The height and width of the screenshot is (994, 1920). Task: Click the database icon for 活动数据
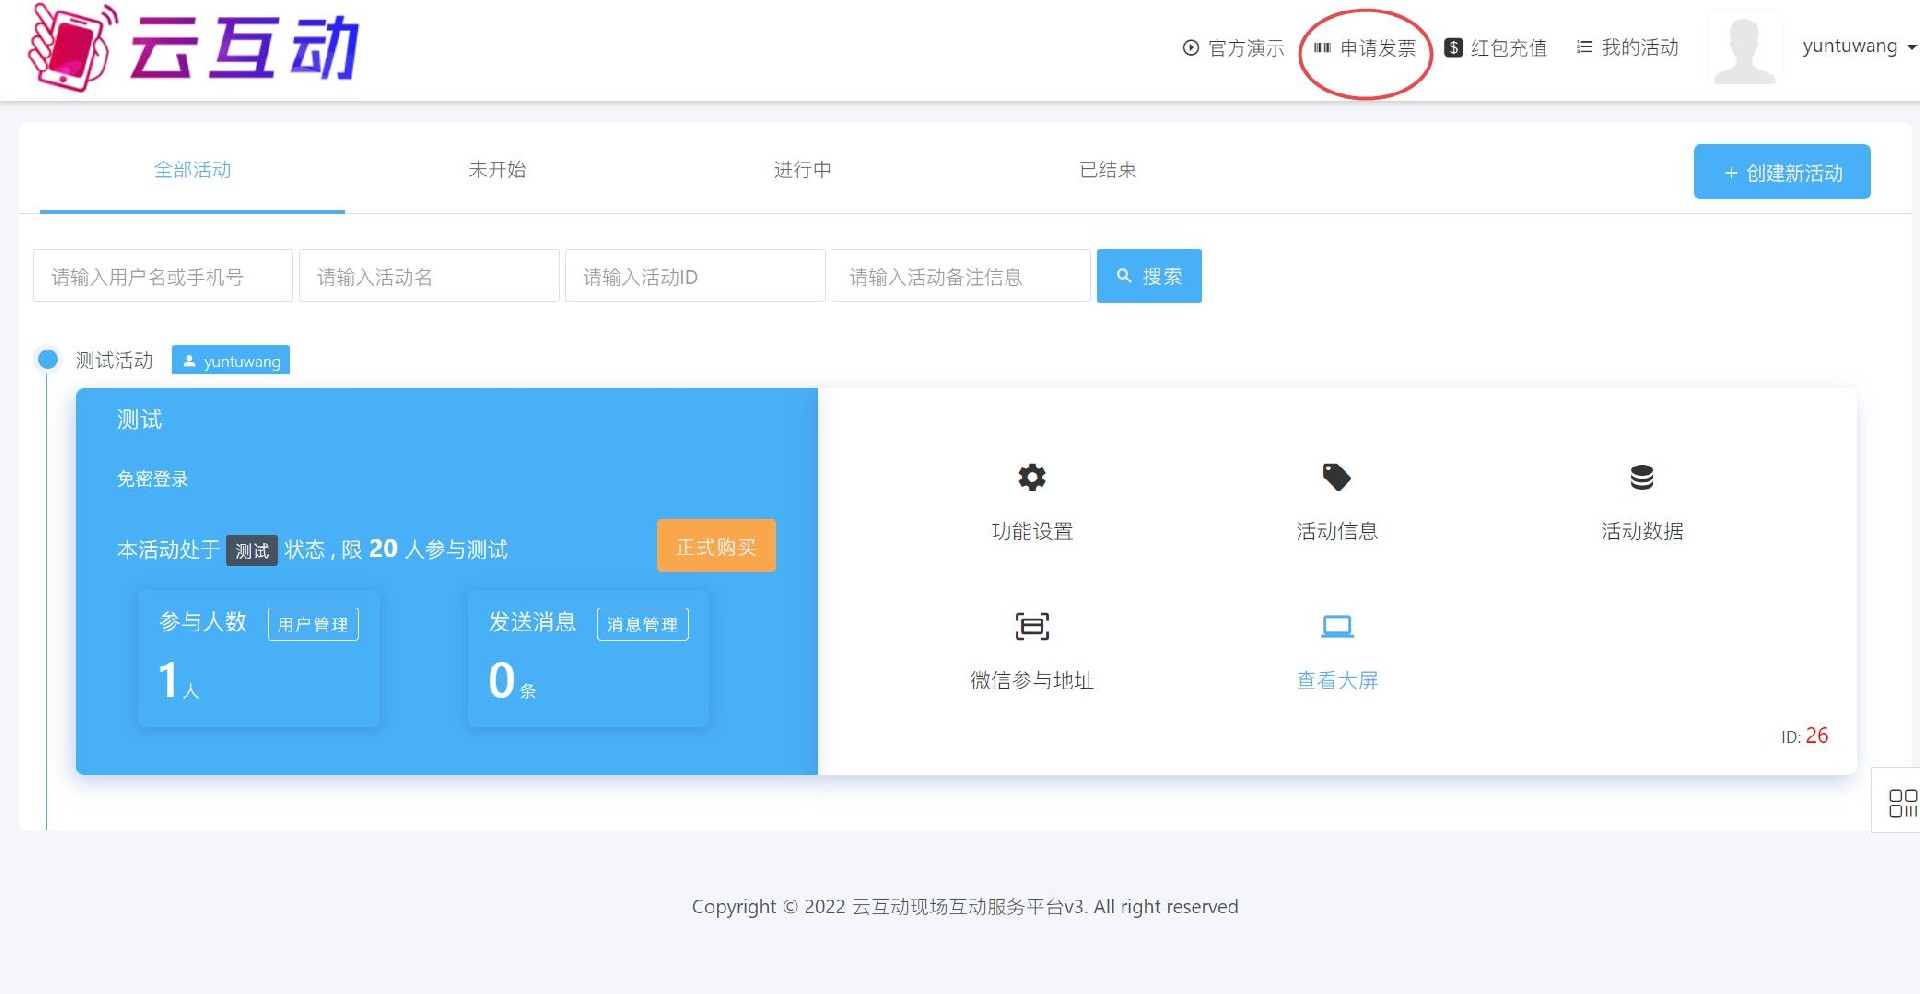1641,477
